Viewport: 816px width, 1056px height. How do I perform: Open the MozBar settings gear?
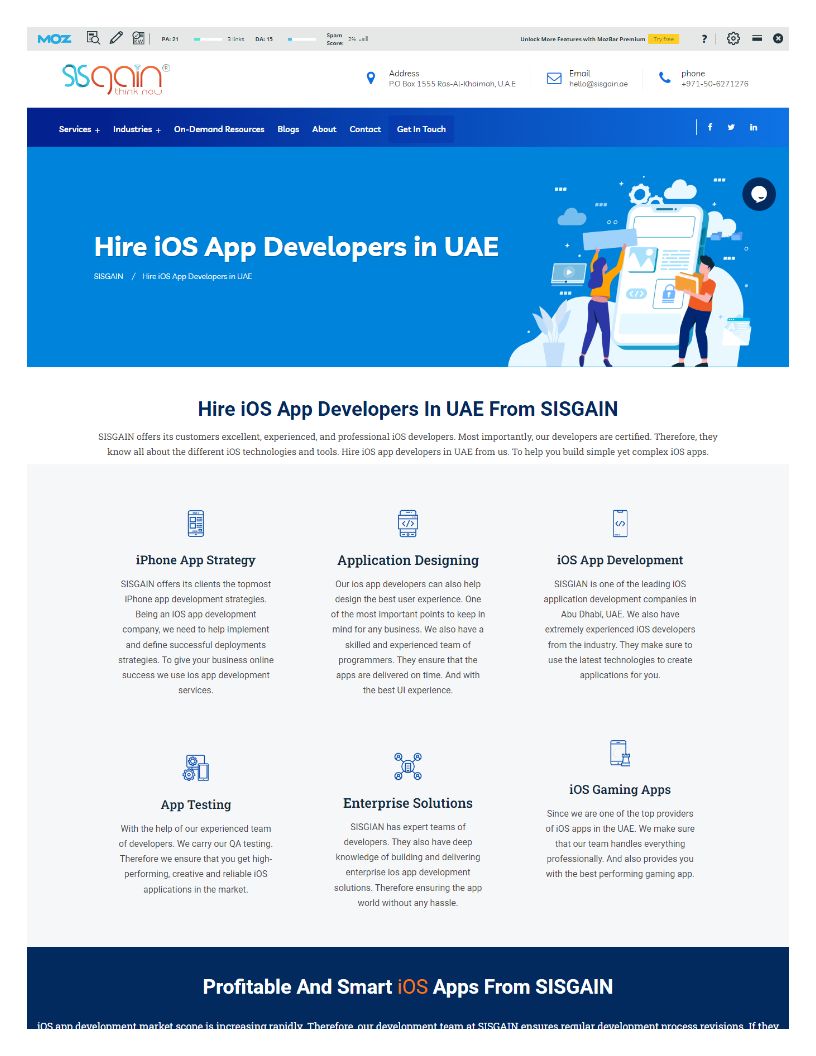(x=733, y=38)
